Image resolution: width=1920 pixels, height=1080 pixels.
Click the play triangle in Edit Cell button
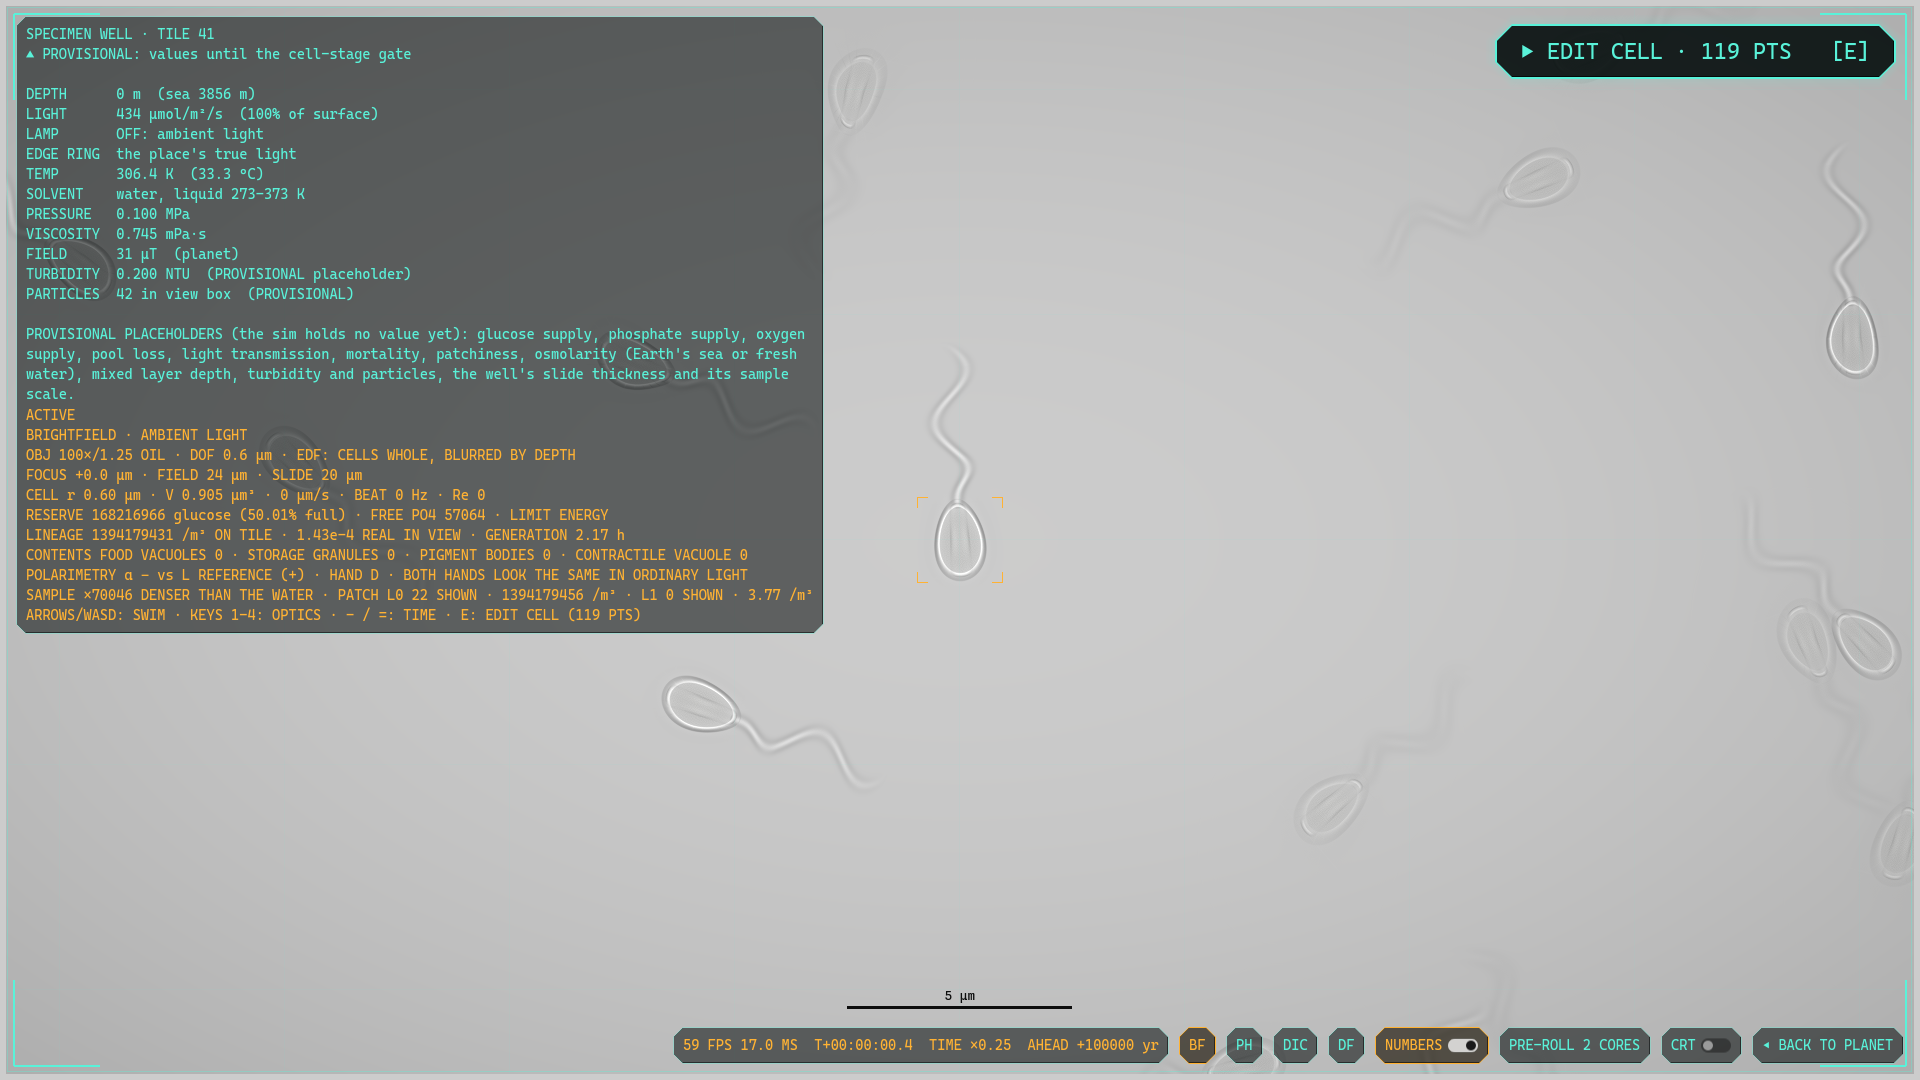1527,52
